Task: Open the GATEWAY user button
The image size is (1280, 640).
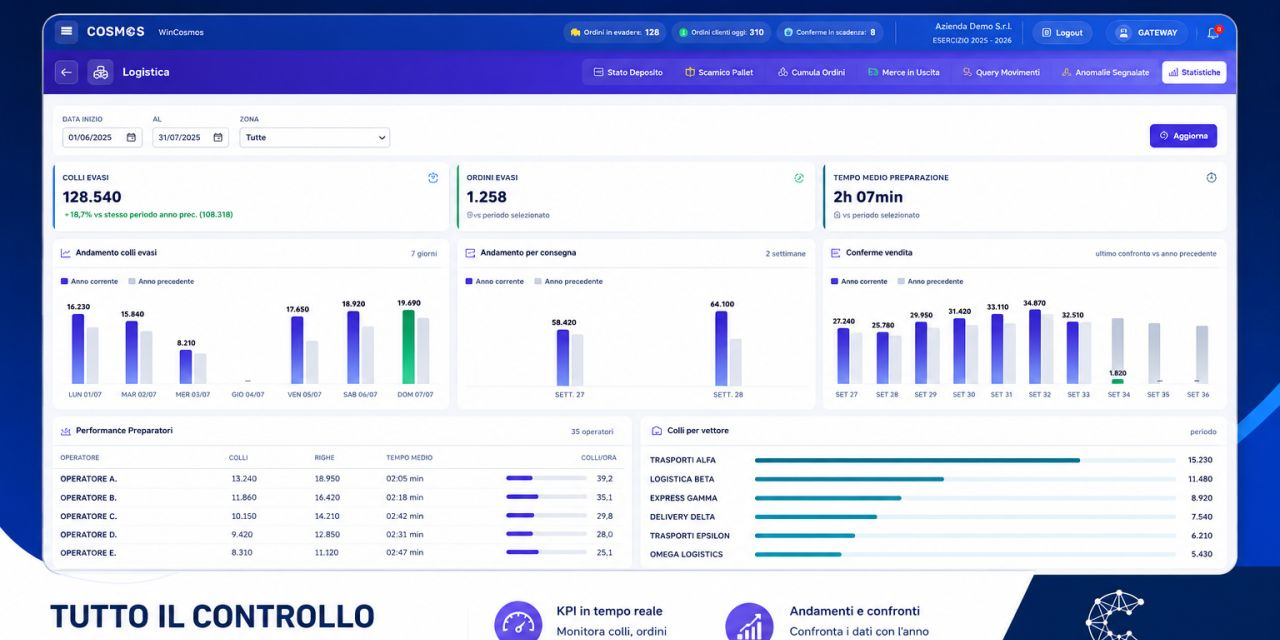Action: pyautogui.click(x=1147, y=33)
